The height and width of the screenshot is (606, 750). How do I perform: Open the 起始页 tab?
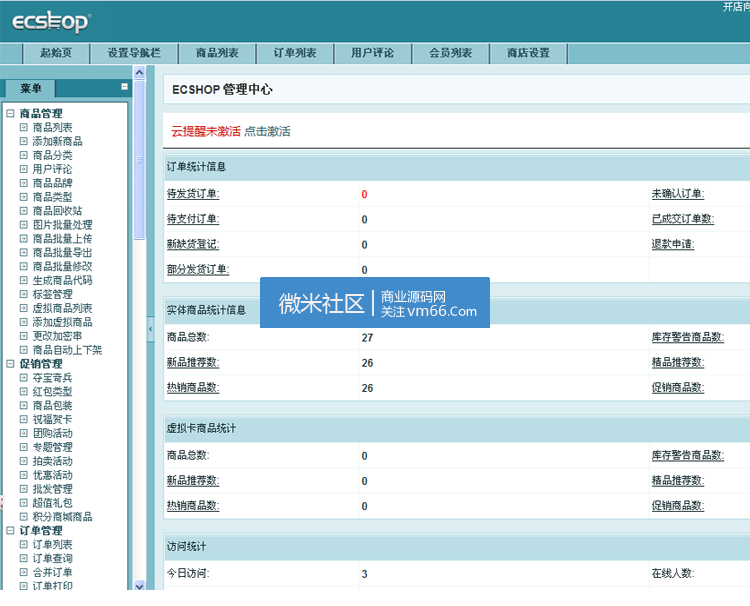tap(56, 53)
